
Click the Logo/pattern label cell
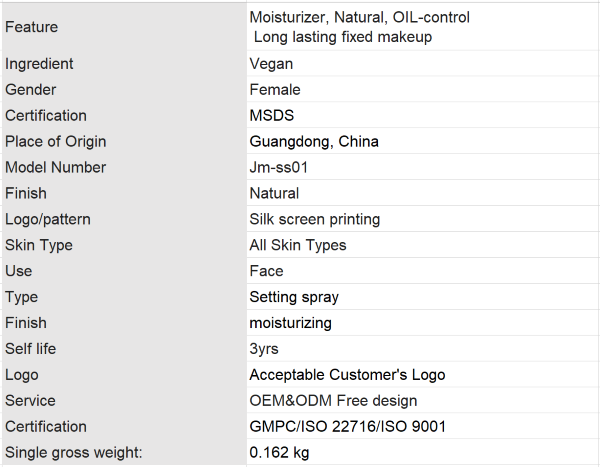(x=124, y=219)
